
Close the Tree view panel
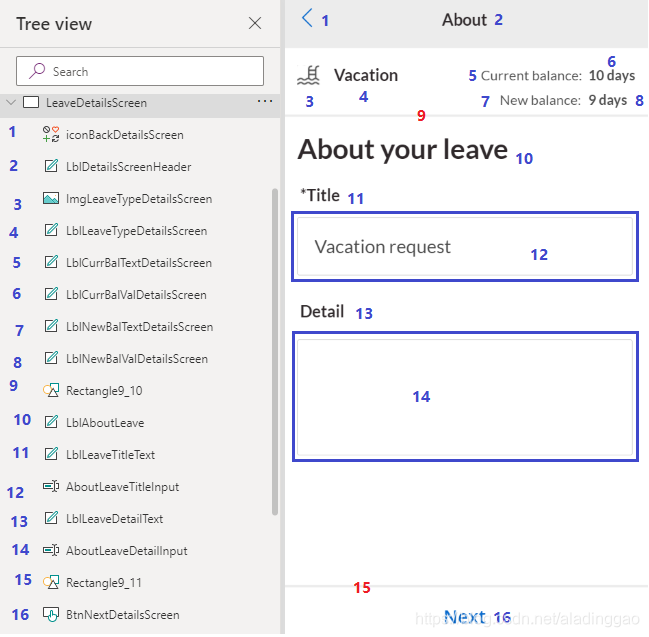tap(255, 23)
